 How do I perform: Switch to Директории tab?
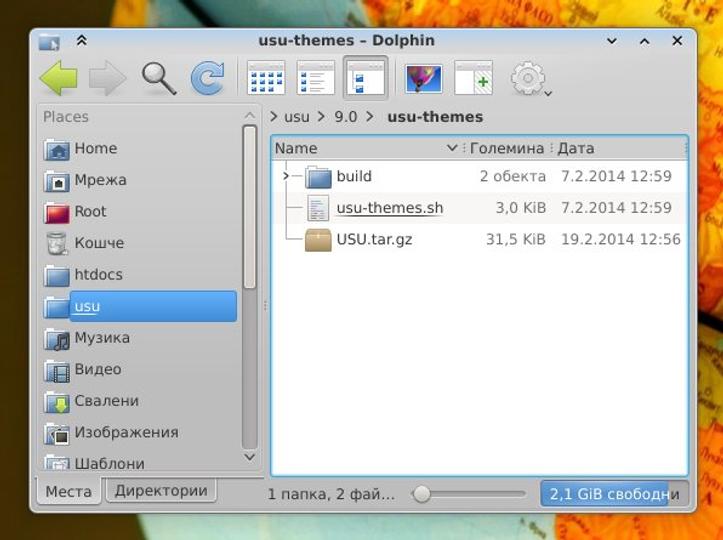point(161,490)
